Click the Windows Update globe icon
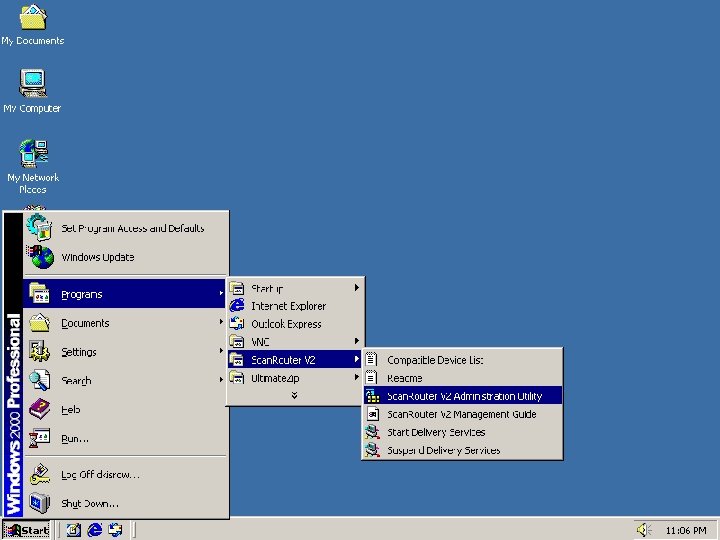The width and height of the screenshot is (720, 540). (40, 257)
